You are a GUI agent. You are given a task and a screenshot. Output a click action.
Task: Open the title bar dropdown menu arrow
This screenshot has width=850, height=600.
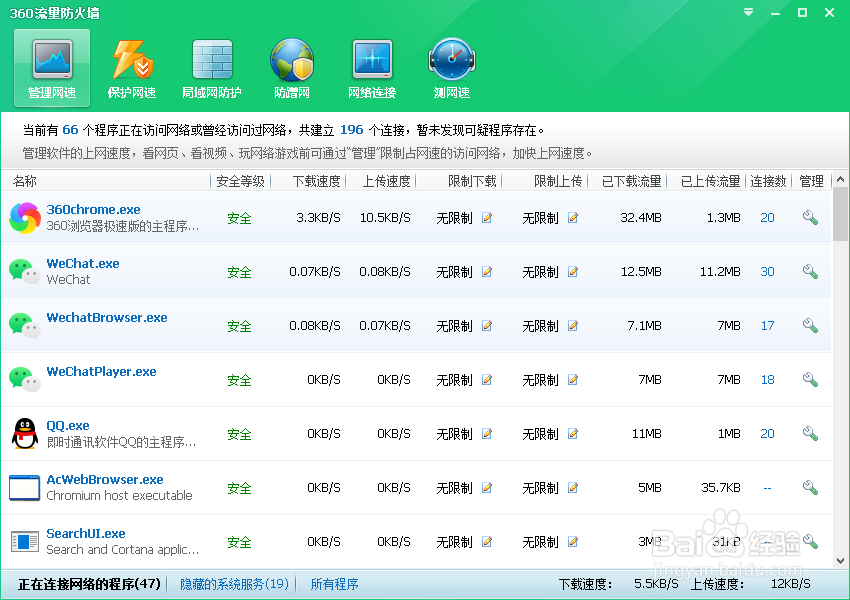point(749,12)
